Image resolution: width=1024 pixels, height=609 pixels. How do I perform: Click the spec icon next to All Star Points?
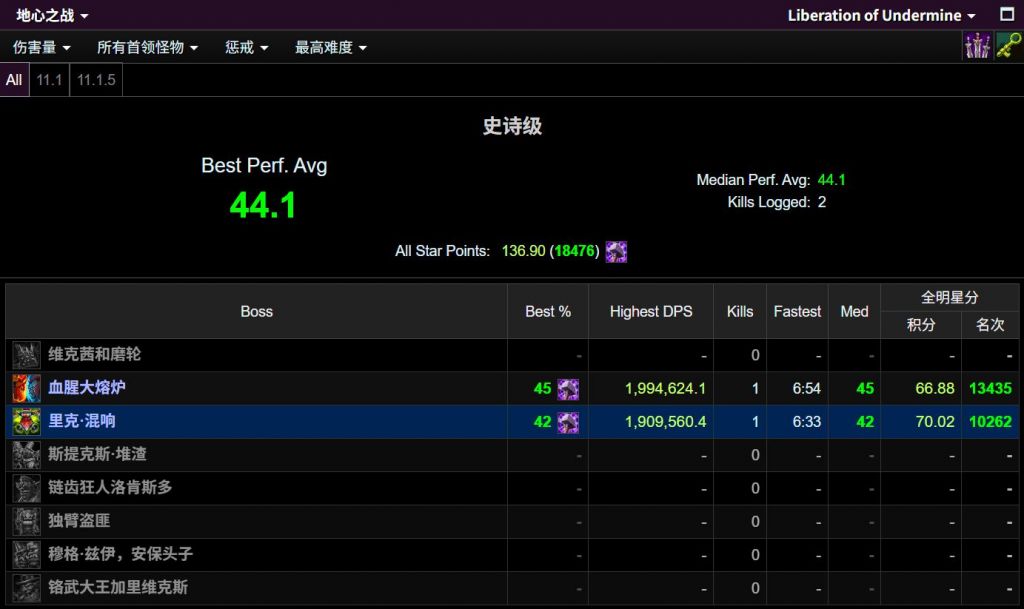(615, 252)
